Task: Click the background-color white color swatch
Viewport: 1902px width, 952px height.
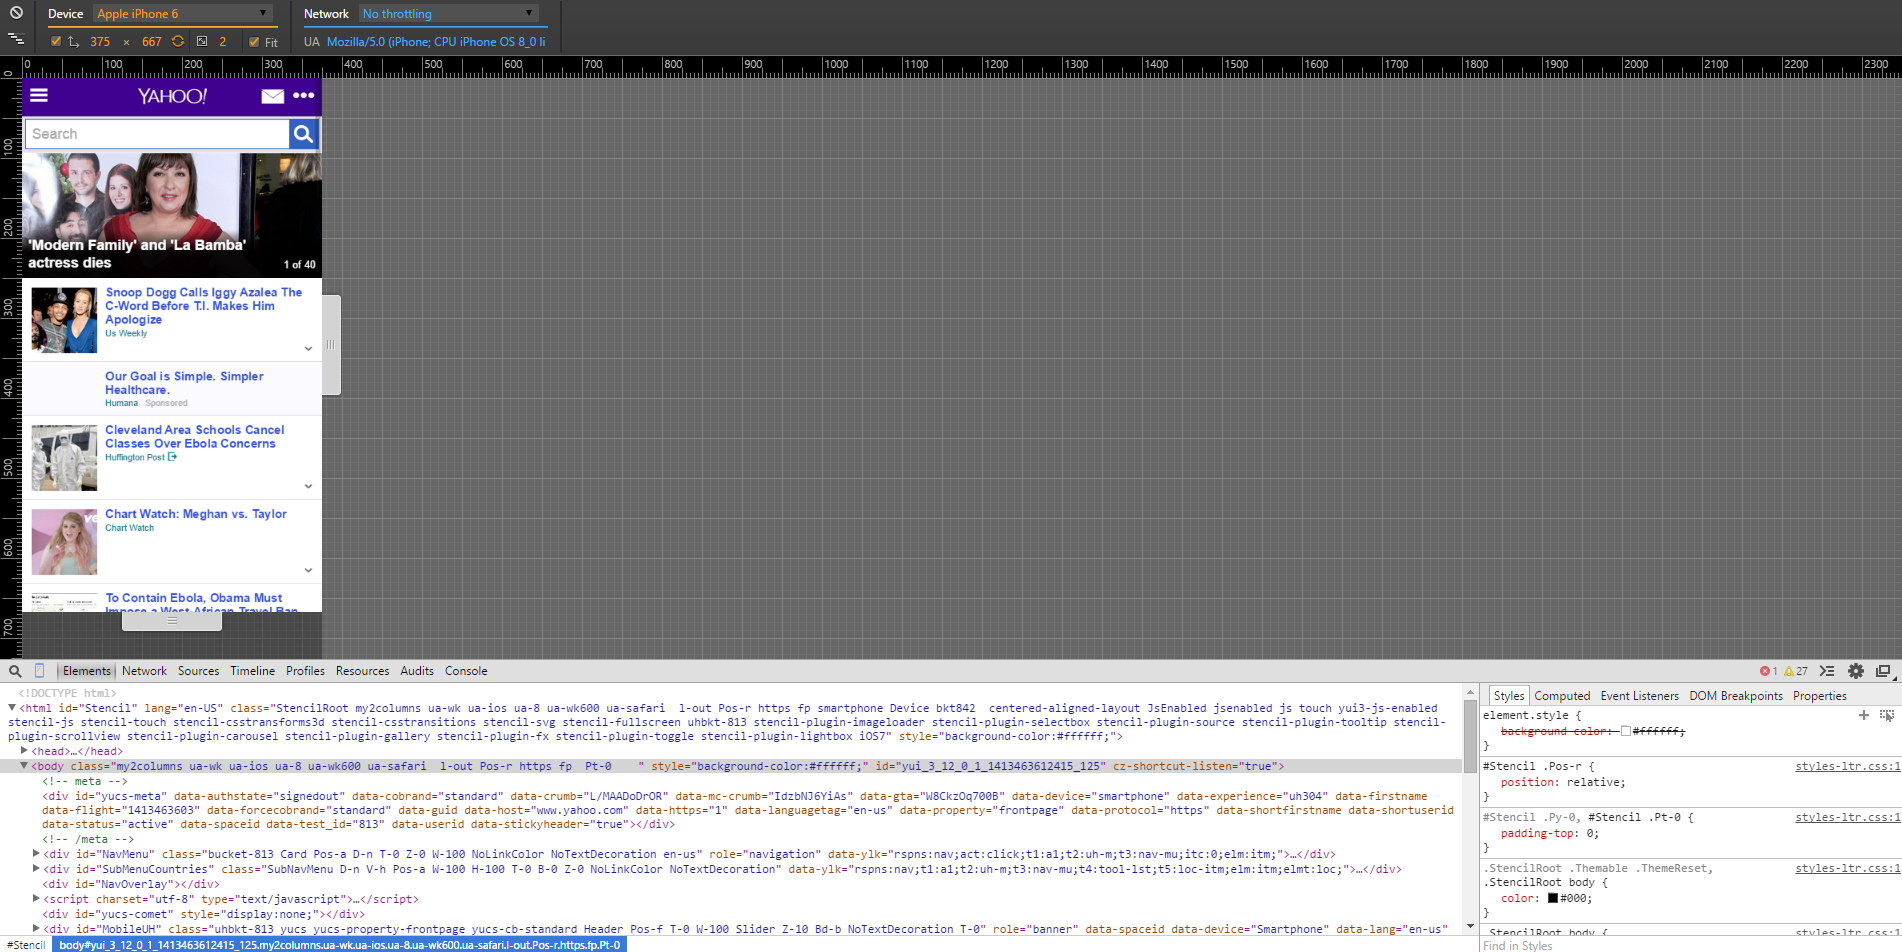Action: pos(1625,731)
